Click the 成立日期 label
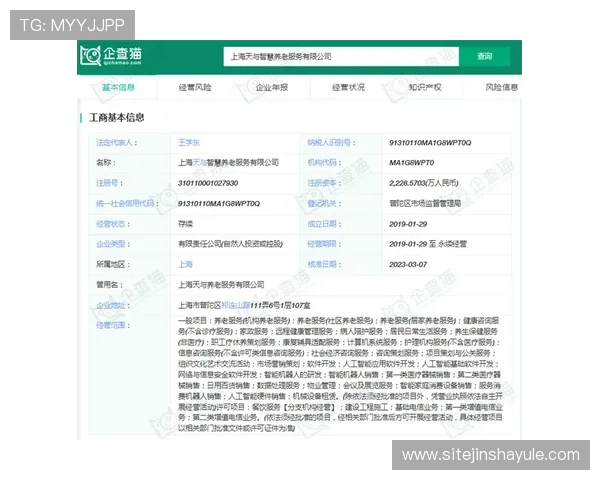The width and height of the screenshot is (600, 480). pos(324,224)
